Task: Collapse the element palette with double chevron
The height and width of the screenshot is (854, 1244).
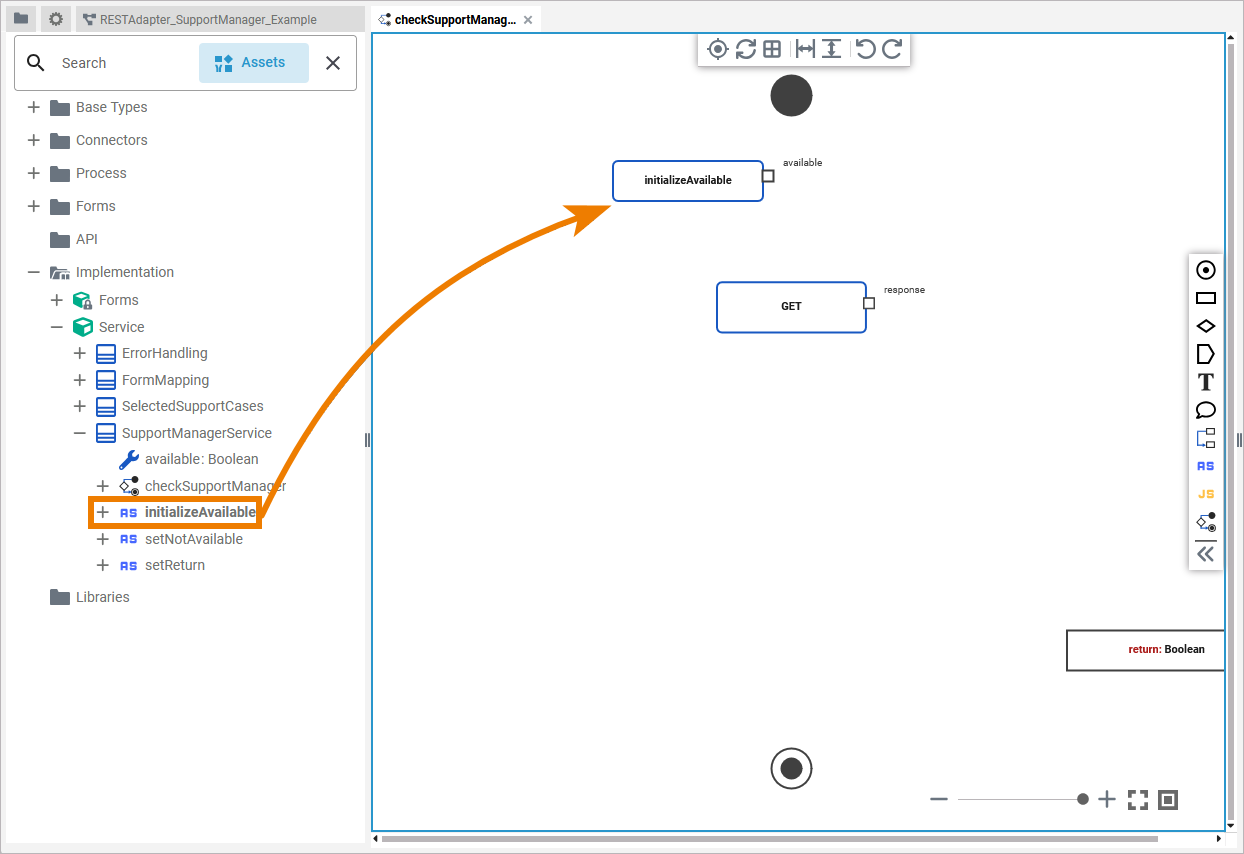Action: (1206, 554)
